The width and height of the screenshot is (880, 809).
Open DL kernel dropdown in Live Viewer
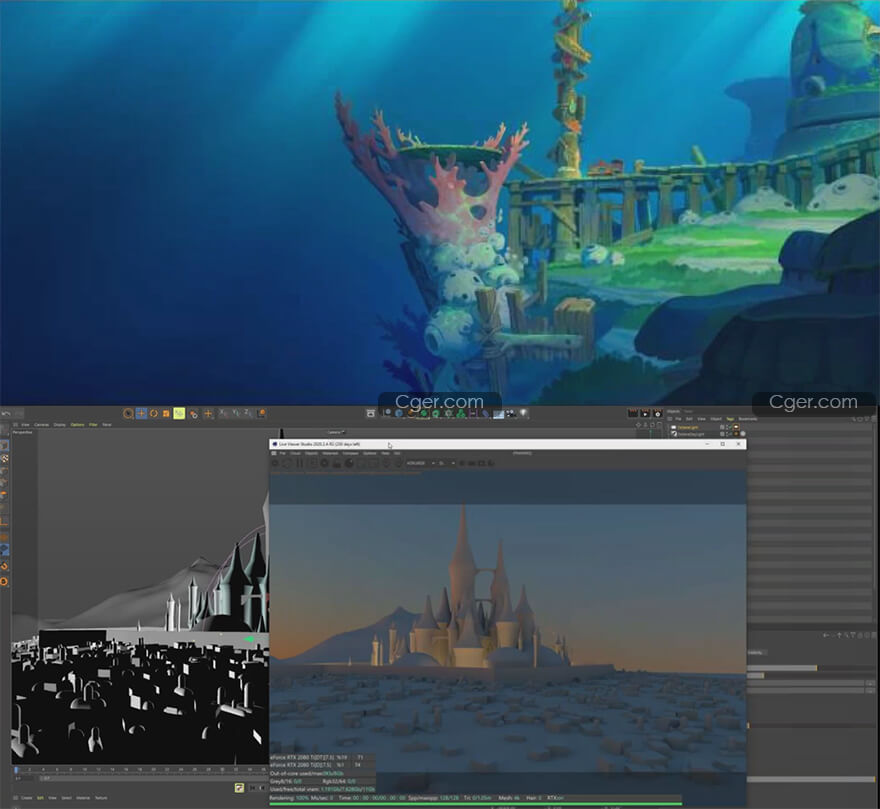point(446,463)
